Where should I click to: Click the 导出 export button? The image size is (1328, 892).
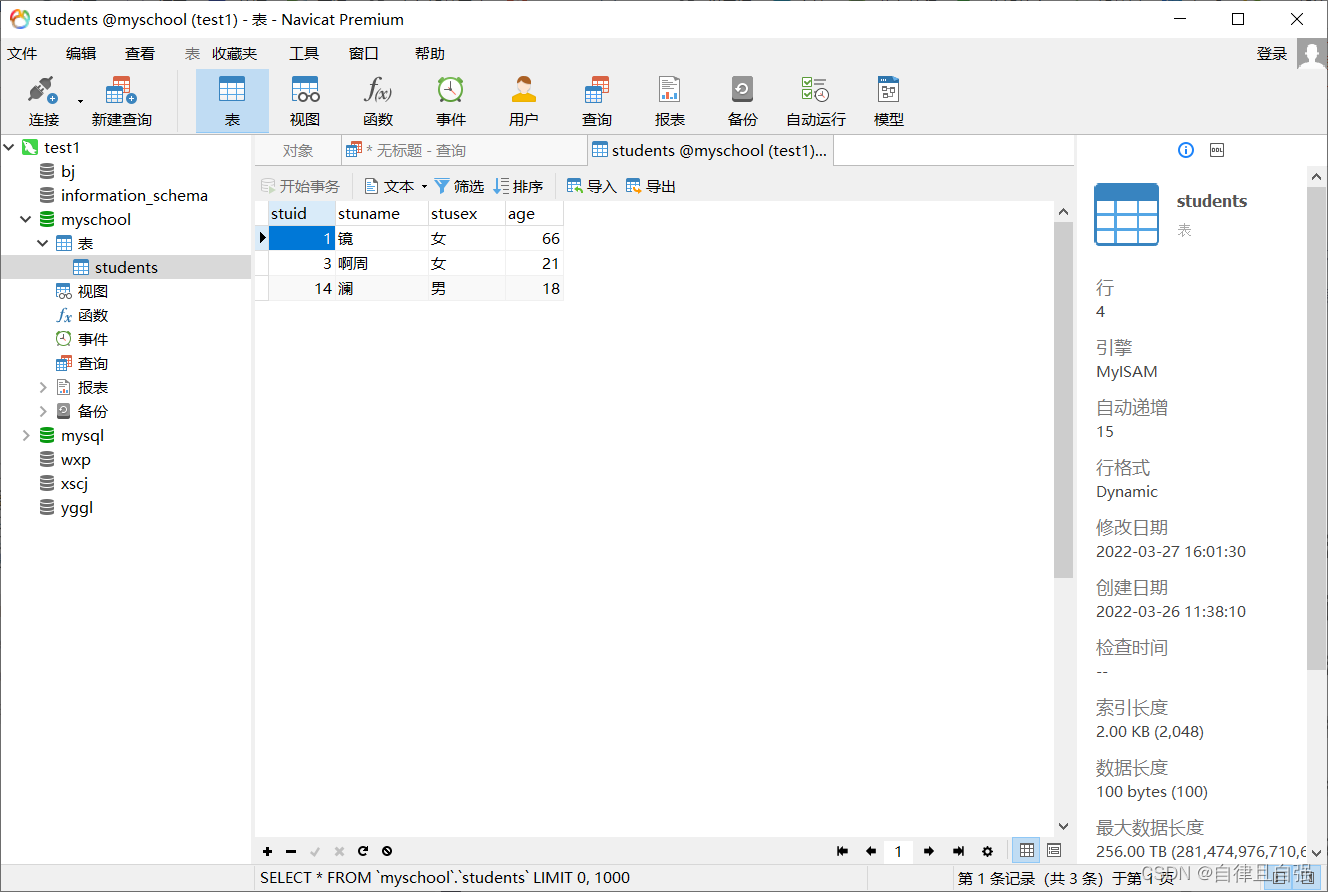pyautogui.click(x=651, y=186)
